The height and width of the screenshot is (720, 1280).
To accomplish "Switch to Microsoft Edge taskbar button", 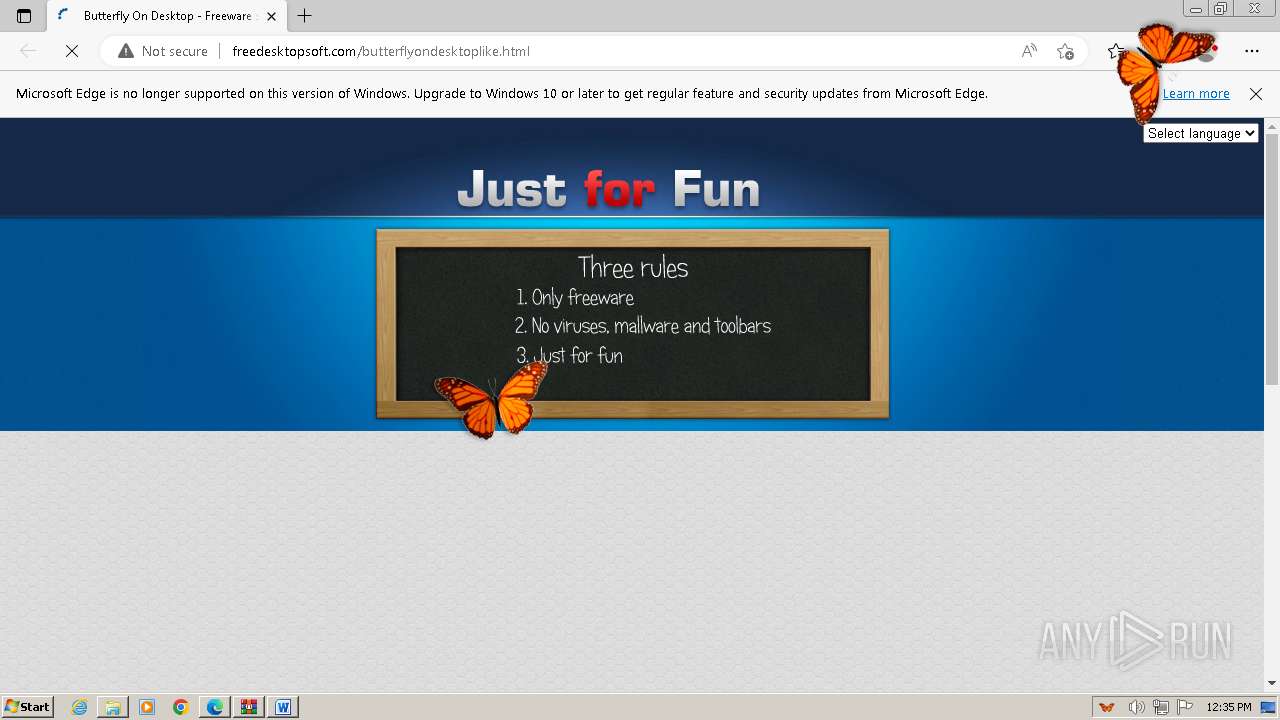I will (215, 707).
